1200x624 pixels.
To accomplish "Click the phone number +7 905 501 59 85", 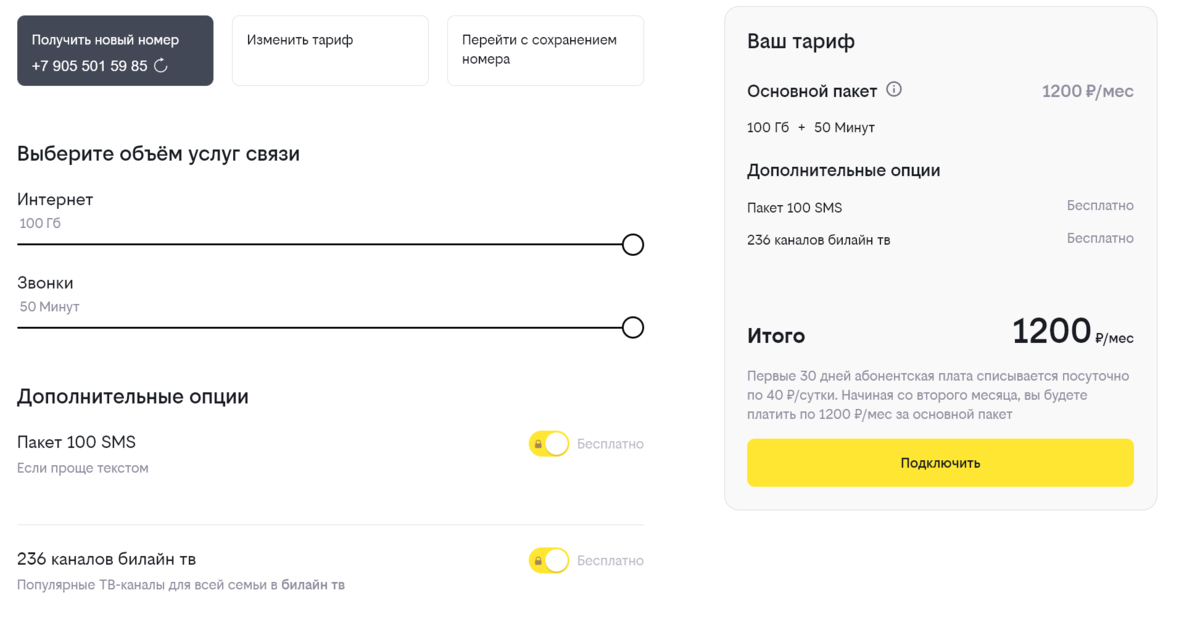I will [x=89, y=66].
